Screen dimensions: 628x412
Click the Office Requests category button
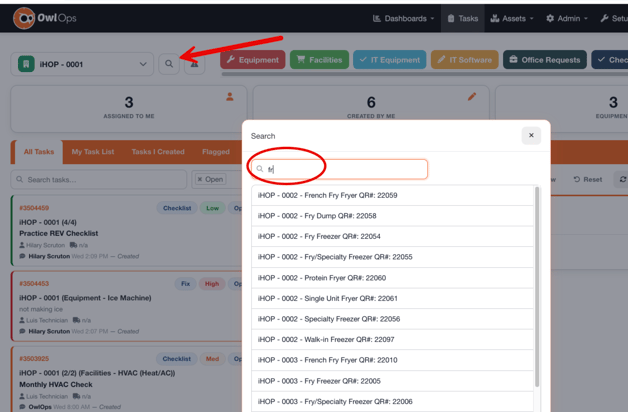[545, 60]
